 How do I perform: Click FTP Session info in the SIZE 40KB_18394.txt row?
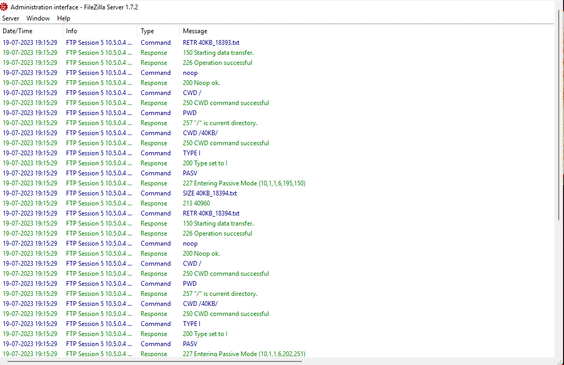point(99,193)
